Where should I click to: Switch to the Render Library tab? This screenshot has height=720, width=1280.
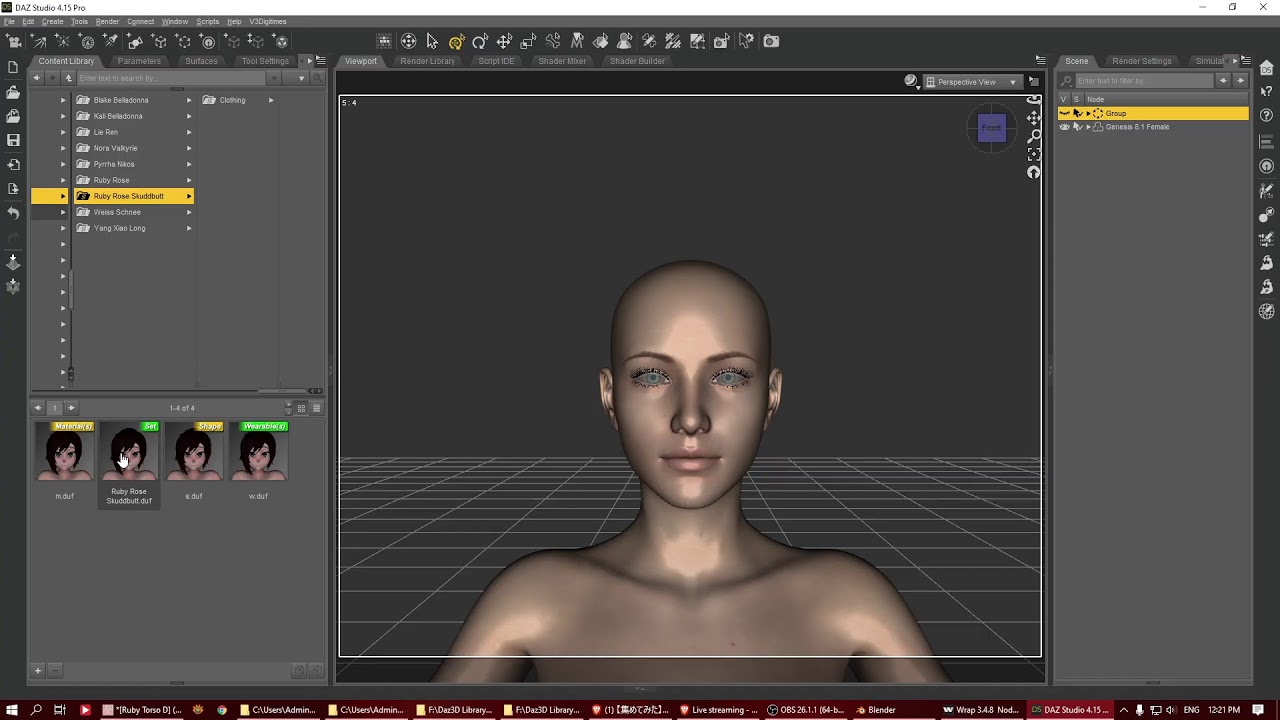pyautogui.click(x=427, y=61)
